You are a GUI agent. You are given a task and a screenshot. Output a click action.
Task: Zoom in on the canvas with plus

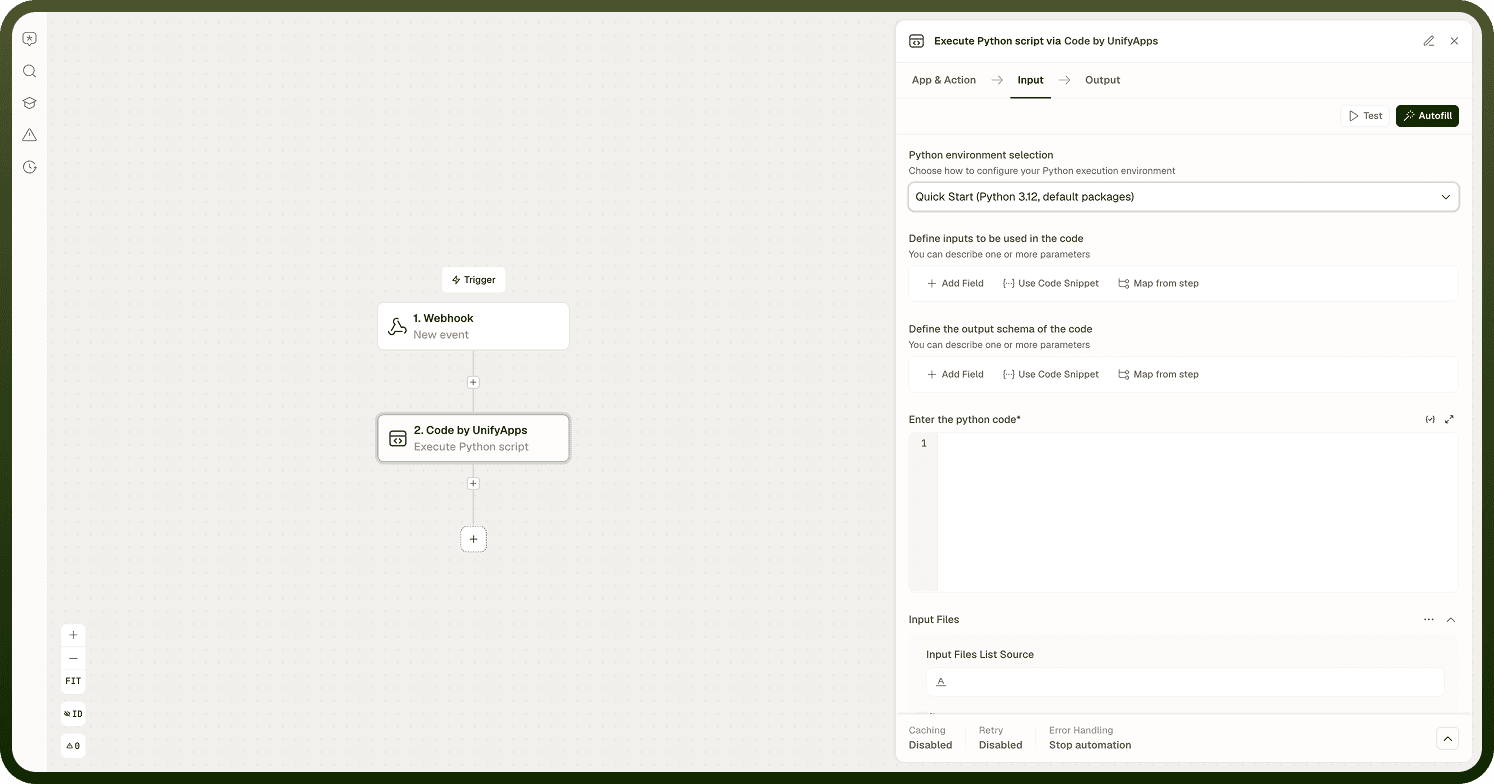pos(73,635)
